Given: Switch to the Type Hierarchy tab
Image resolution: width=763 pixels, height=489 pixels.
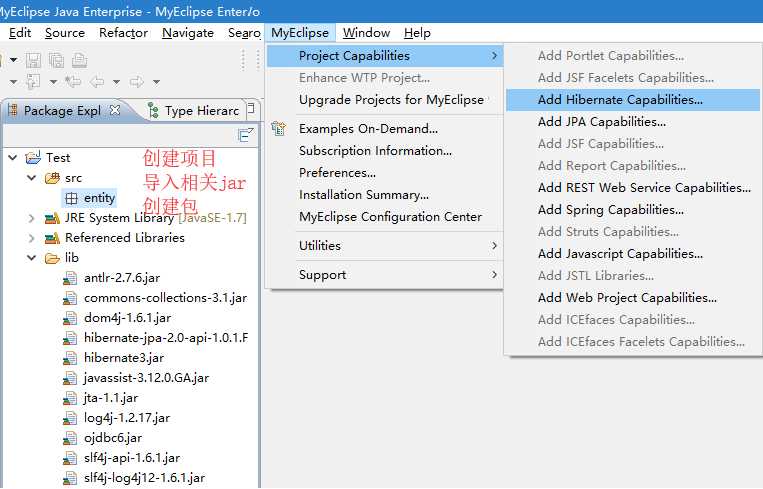Looking at the screenshot, I should [195, 110].
